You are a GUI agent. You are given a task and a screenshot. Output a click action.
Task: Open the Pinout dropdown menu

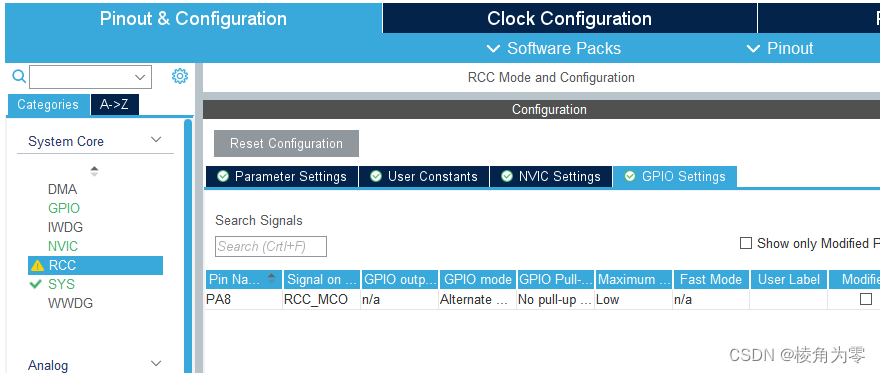pyautogui.click(x=780, y=48)
